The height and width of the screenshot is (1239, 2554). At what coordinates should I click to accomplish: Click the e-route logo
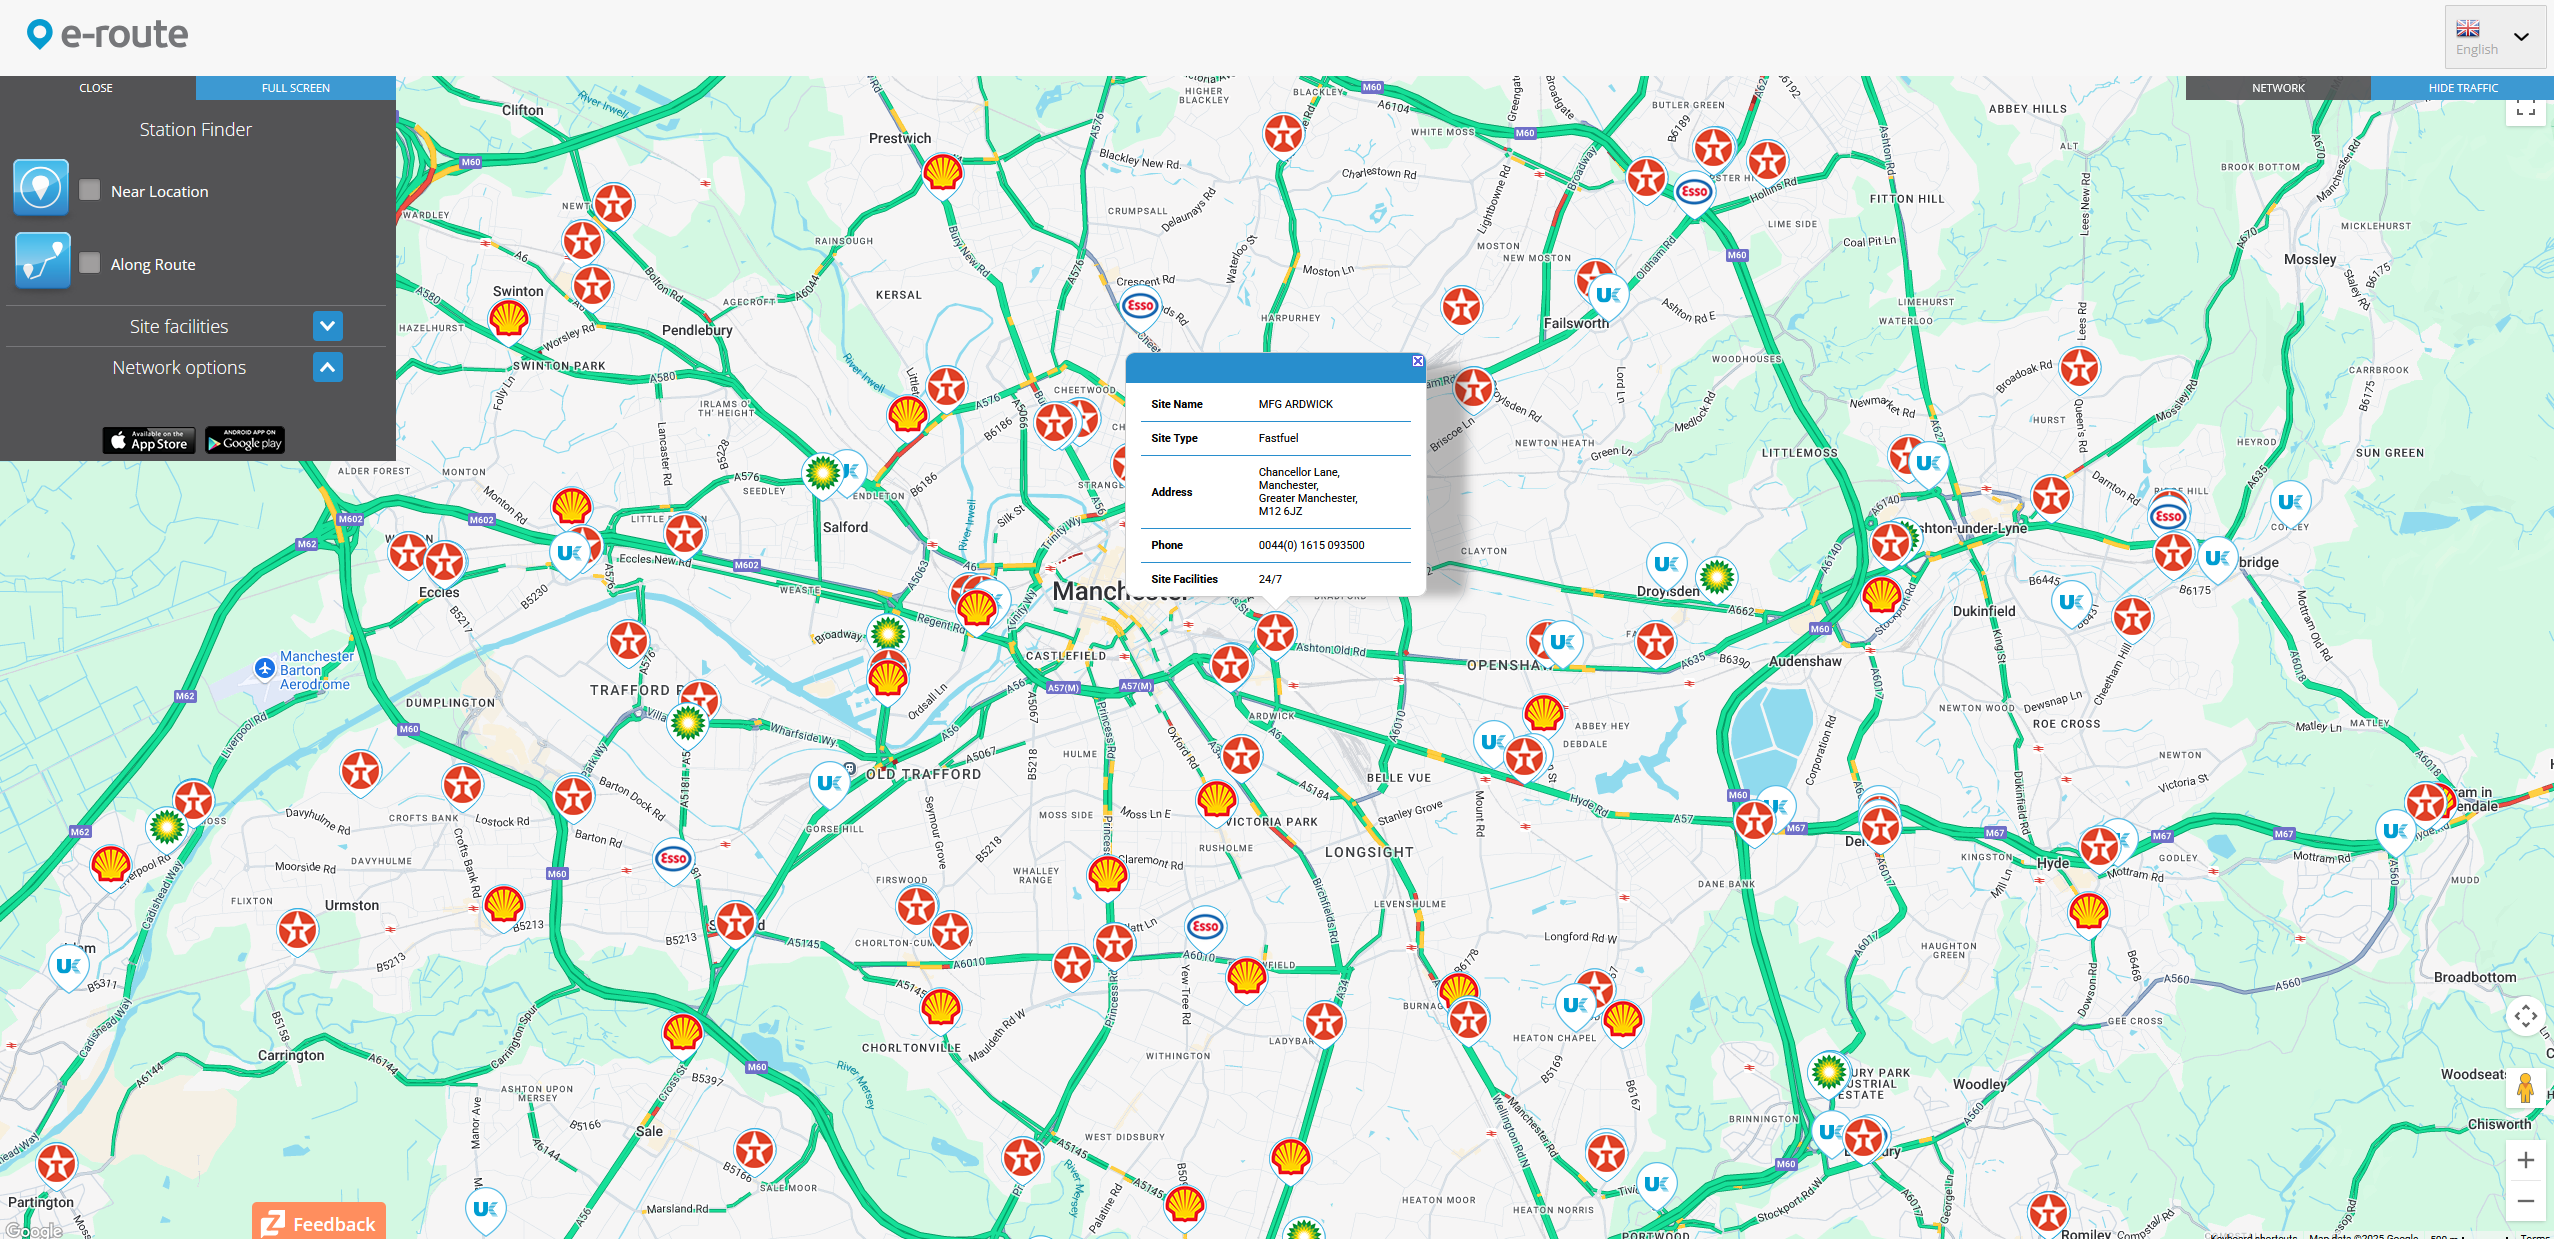point(107,35)
